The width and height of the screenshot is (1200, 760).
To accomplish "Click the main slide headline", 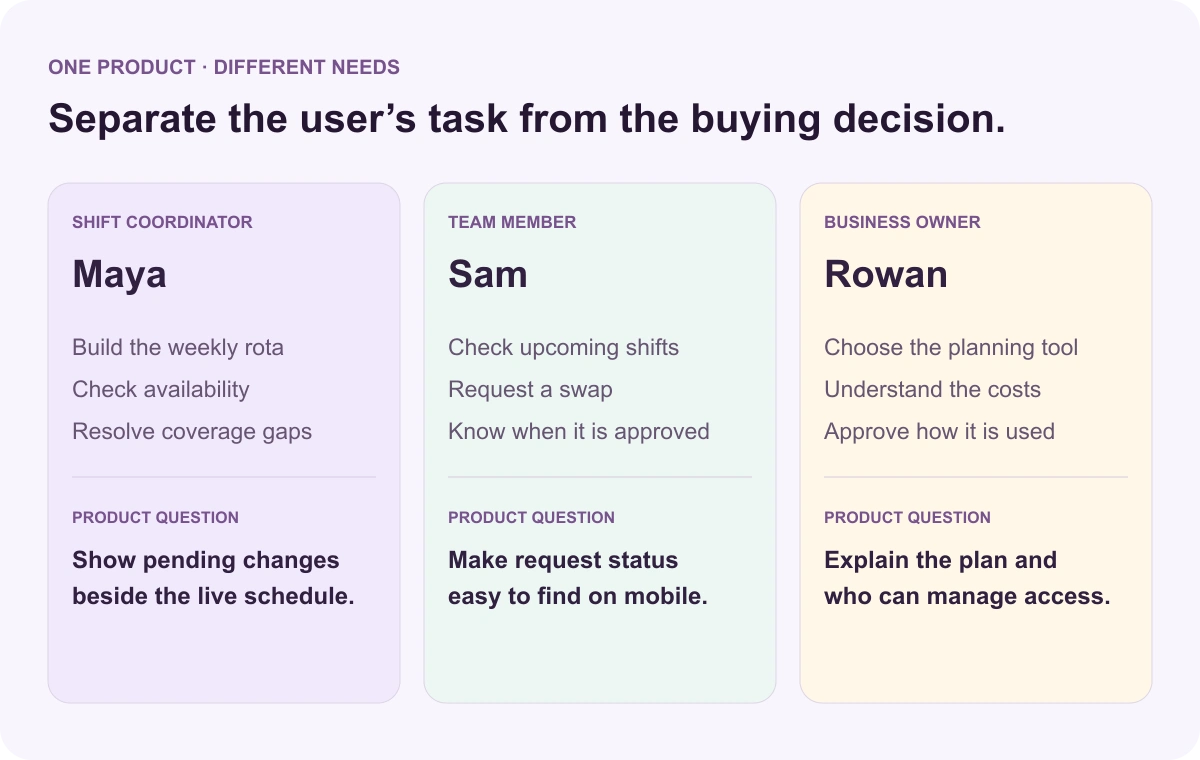I will pos(527,119).
